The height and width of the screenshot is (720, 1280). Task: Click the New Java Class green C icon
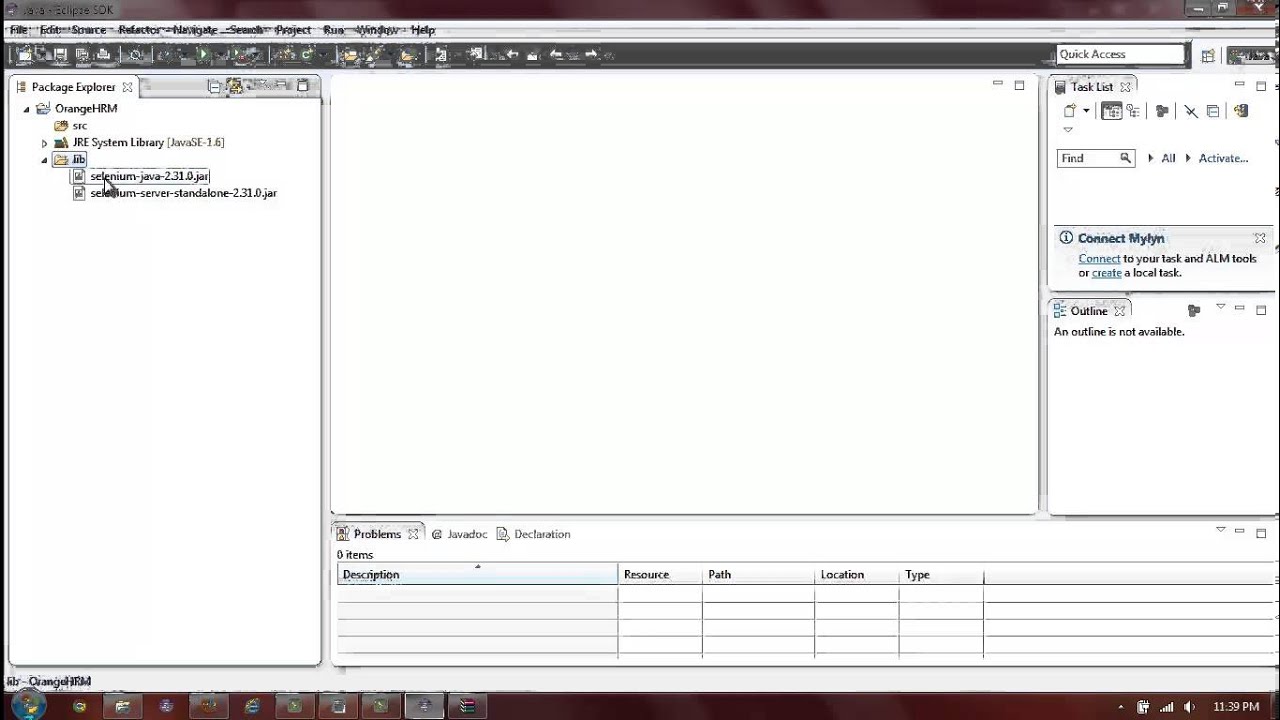pos(307,55)
